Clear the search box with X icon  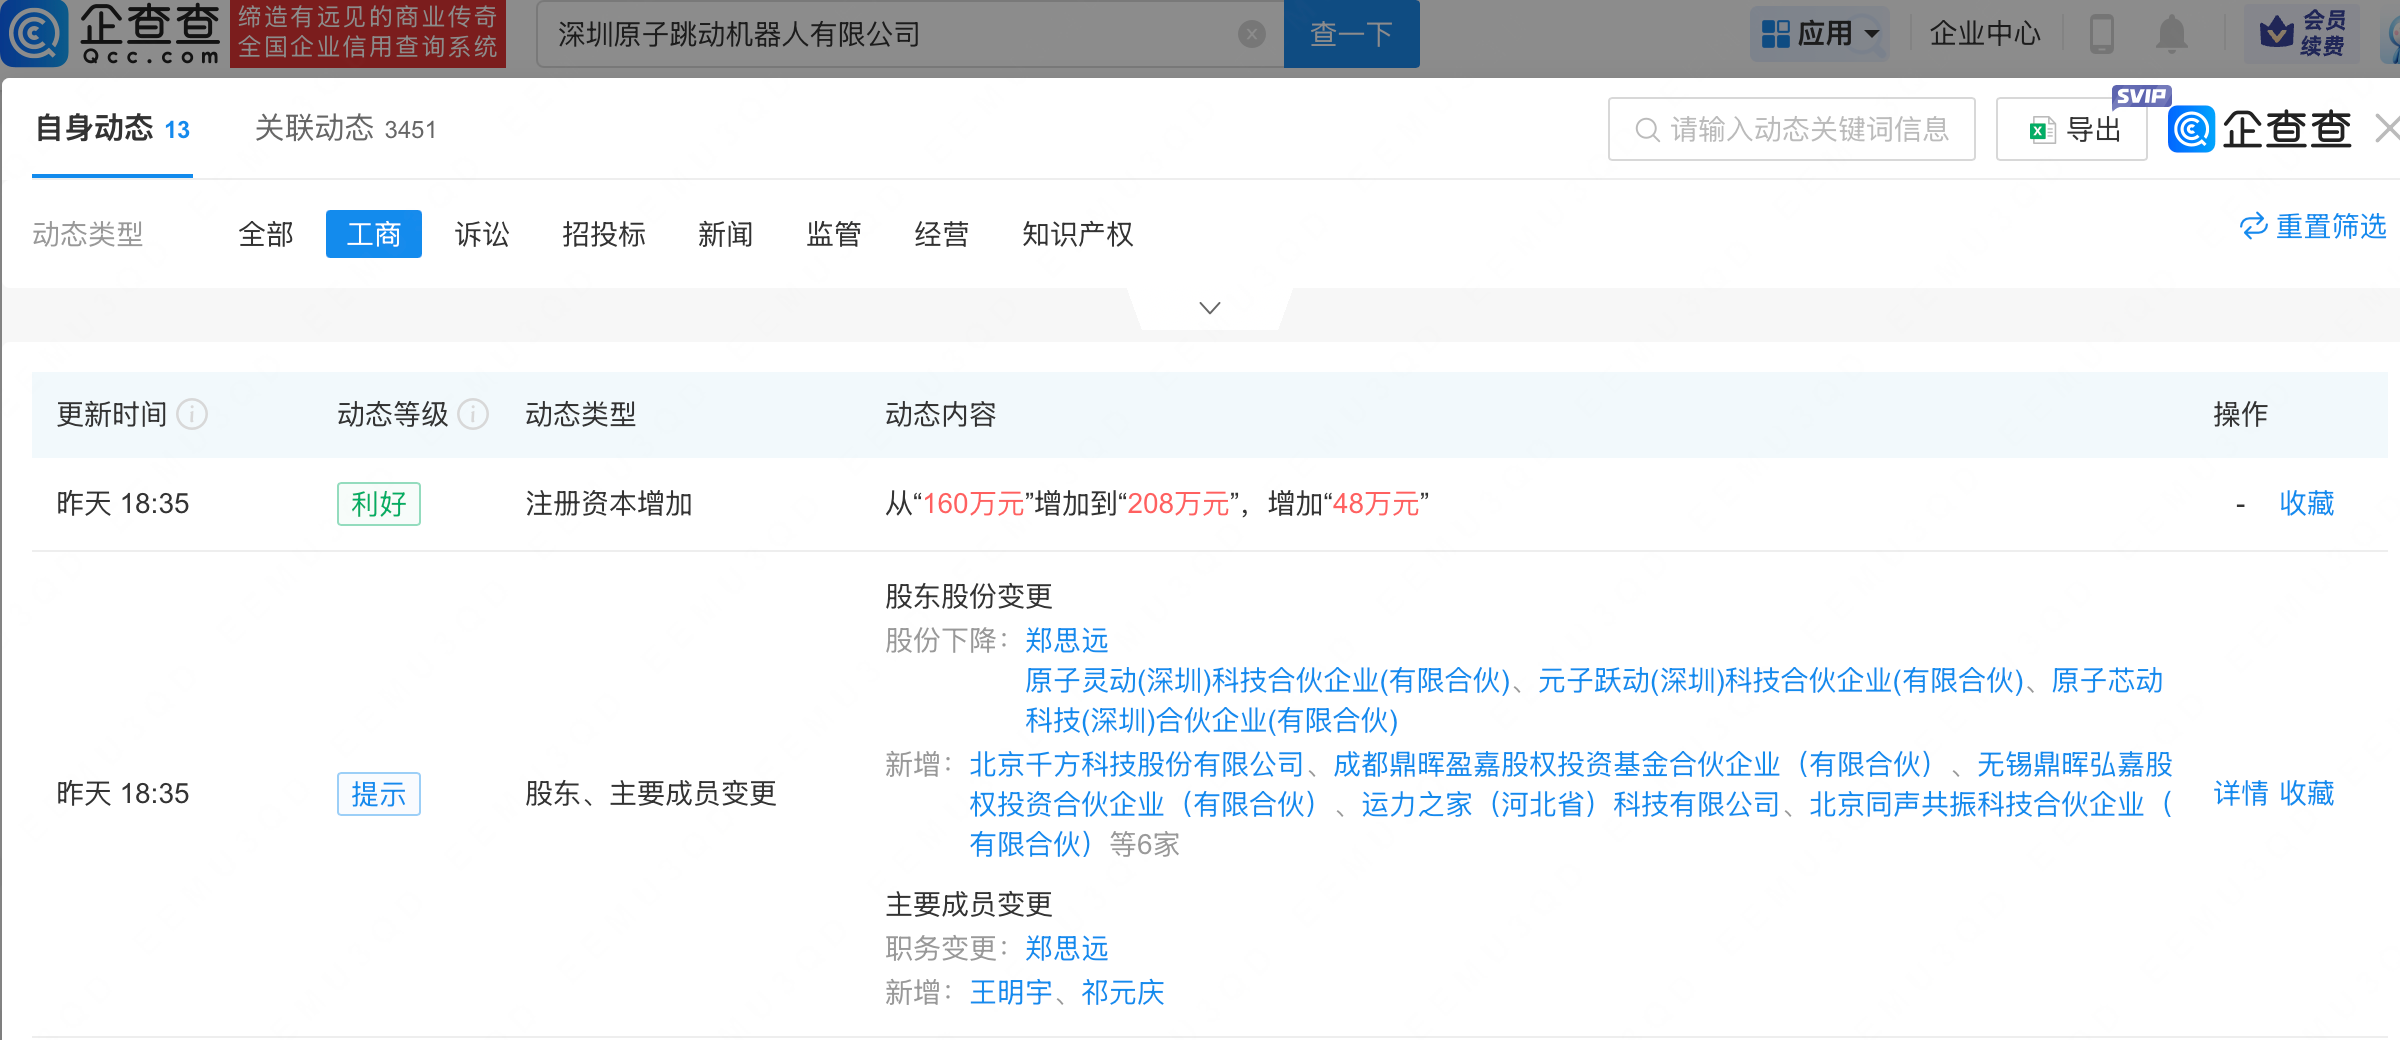point(1251,35)
